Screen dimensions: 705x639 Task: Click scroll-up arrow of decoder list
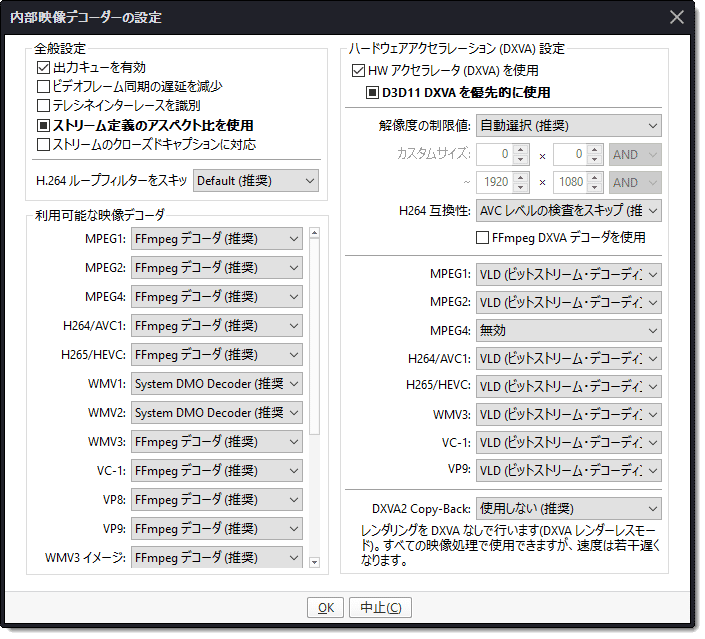tap(315, 233)
